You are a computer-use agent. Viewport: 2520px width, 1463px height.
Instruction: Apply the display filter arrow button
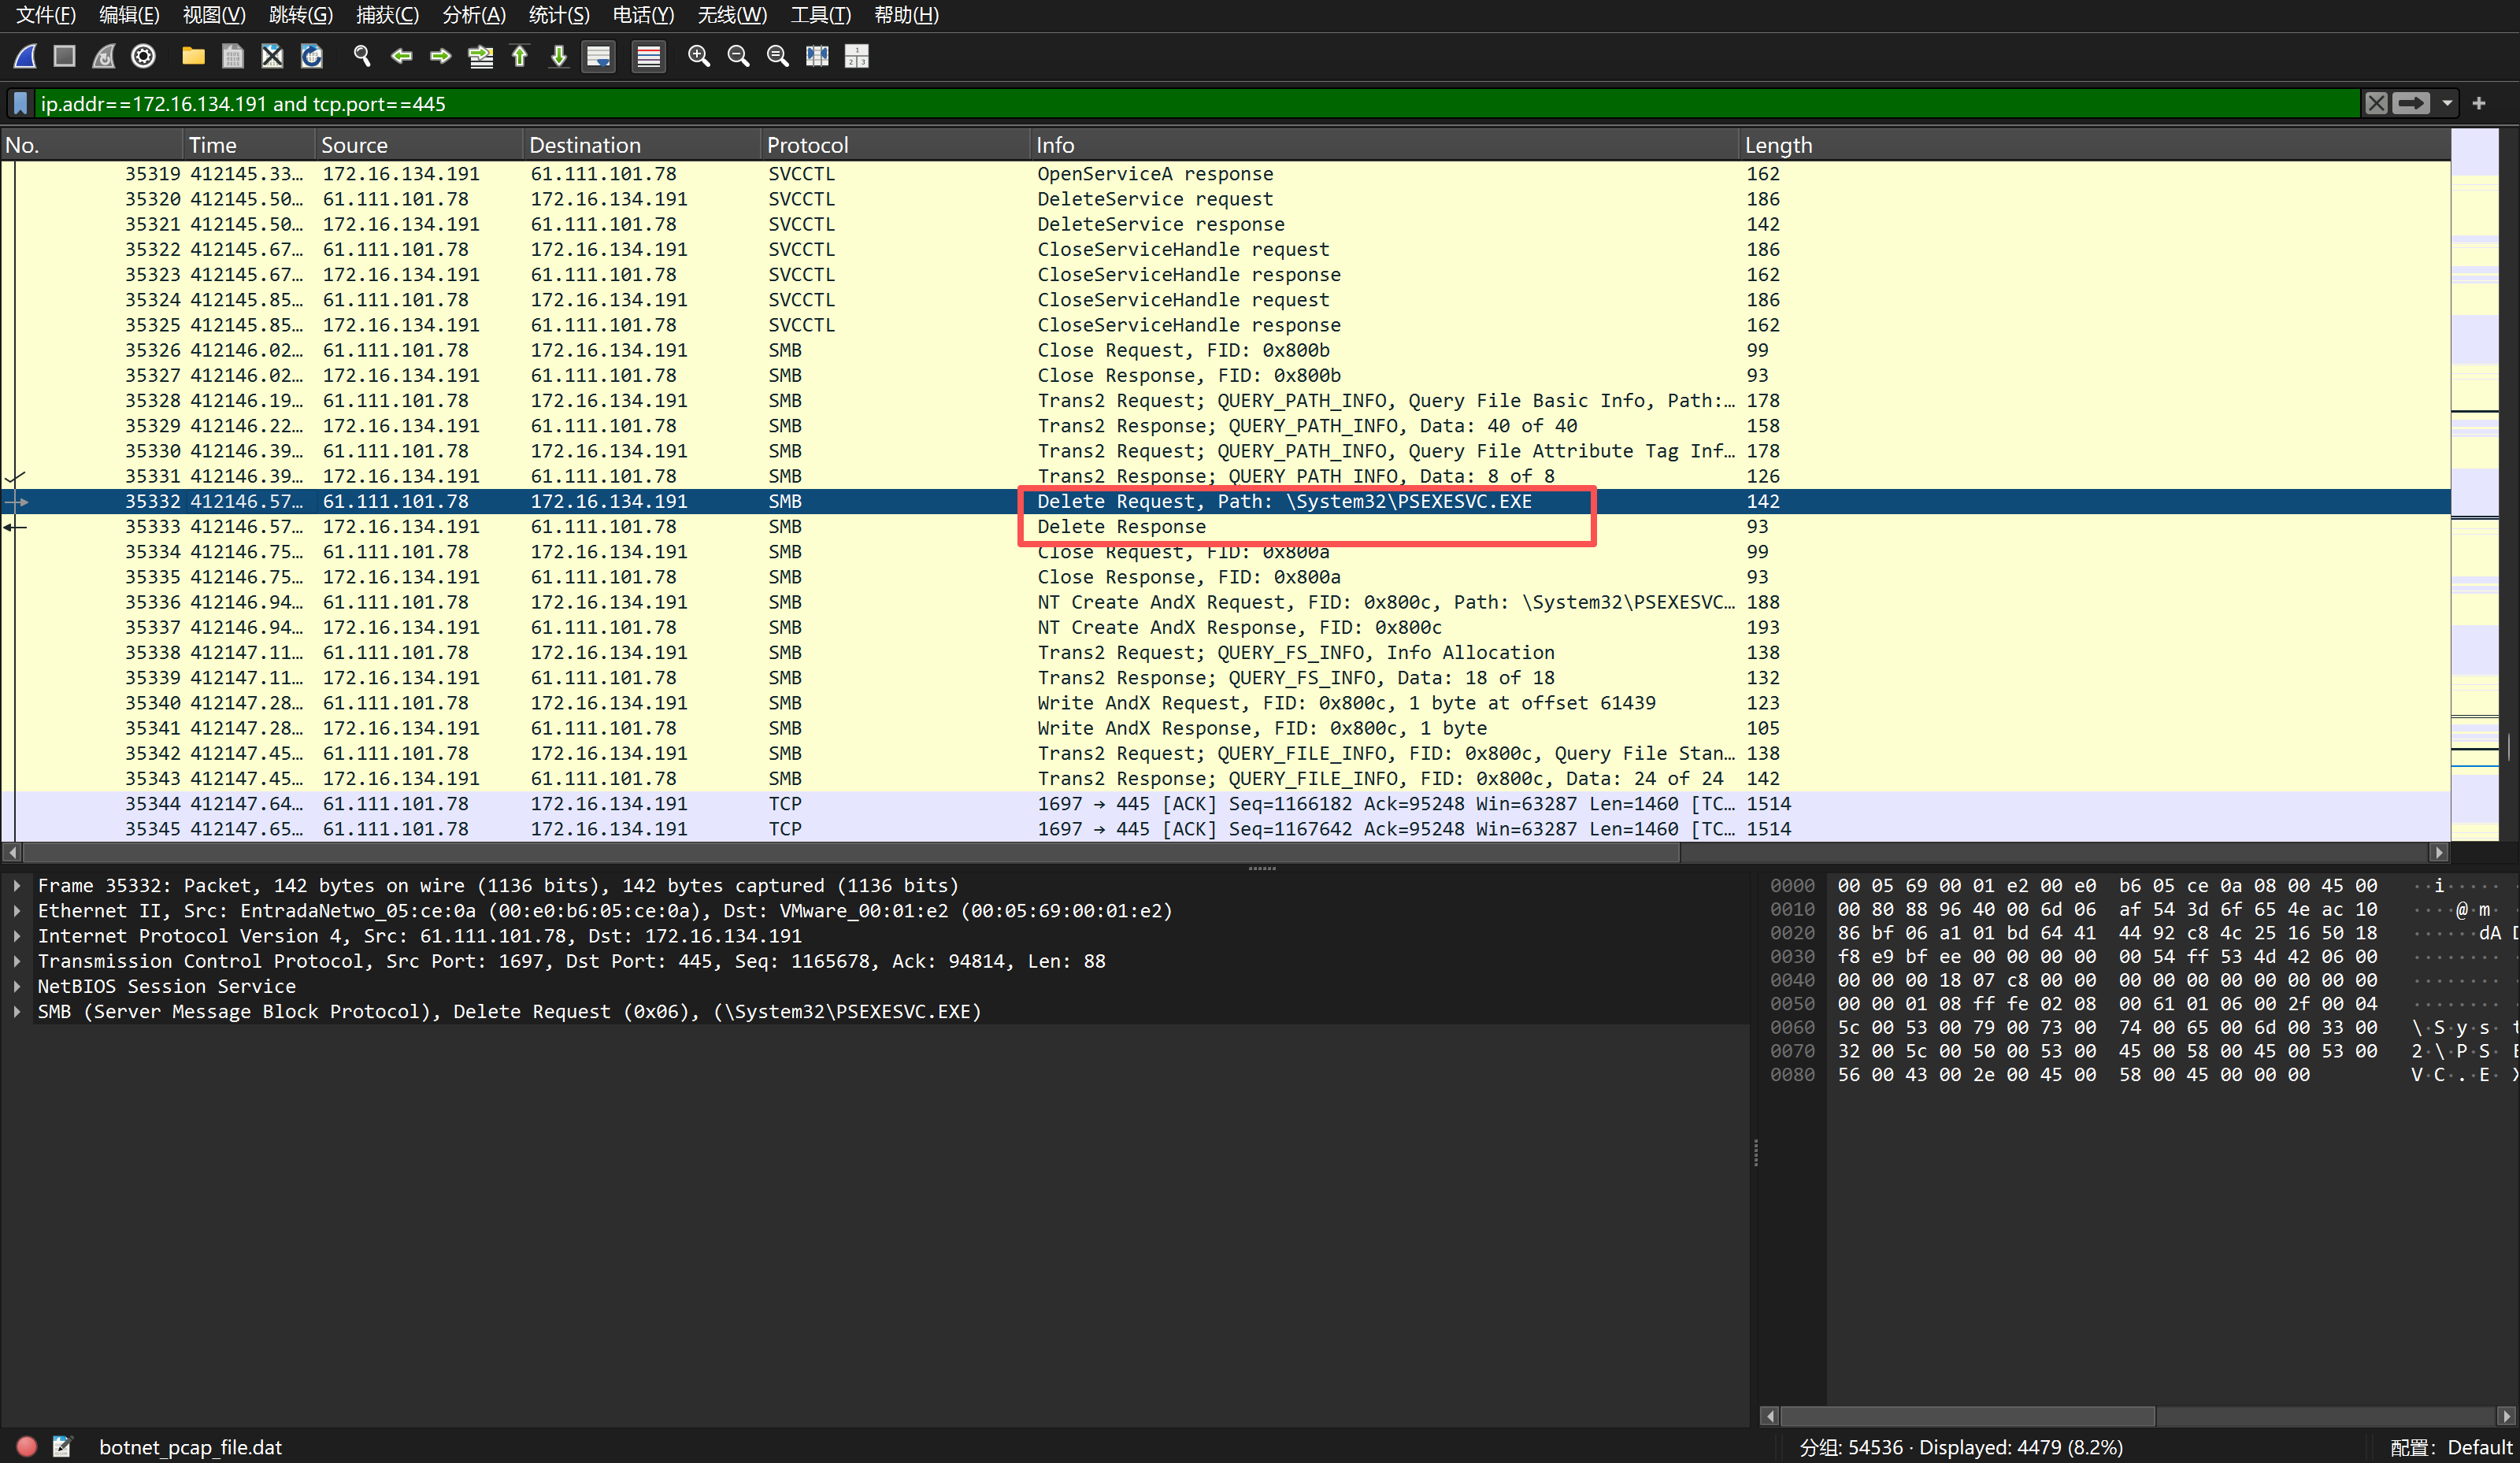pyautogui.click(x=2411, y=103)
